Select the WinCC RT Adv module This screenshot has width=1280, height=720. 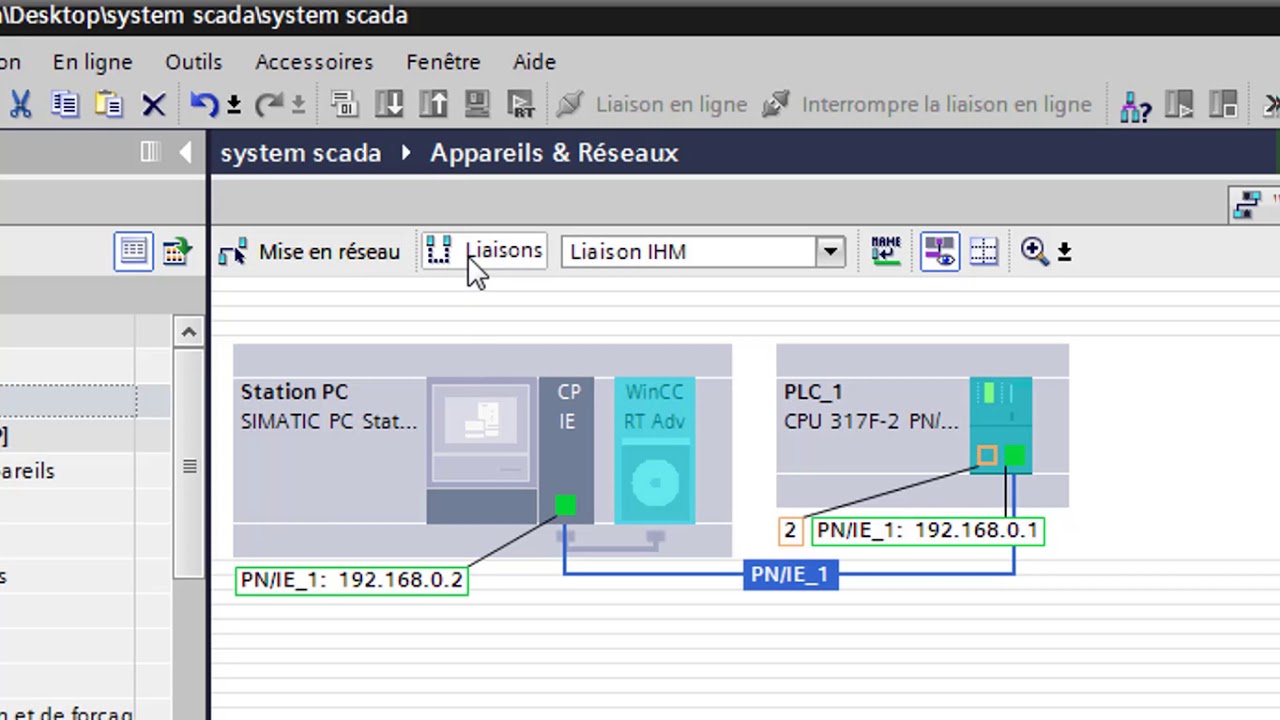(x=654, y=450)
